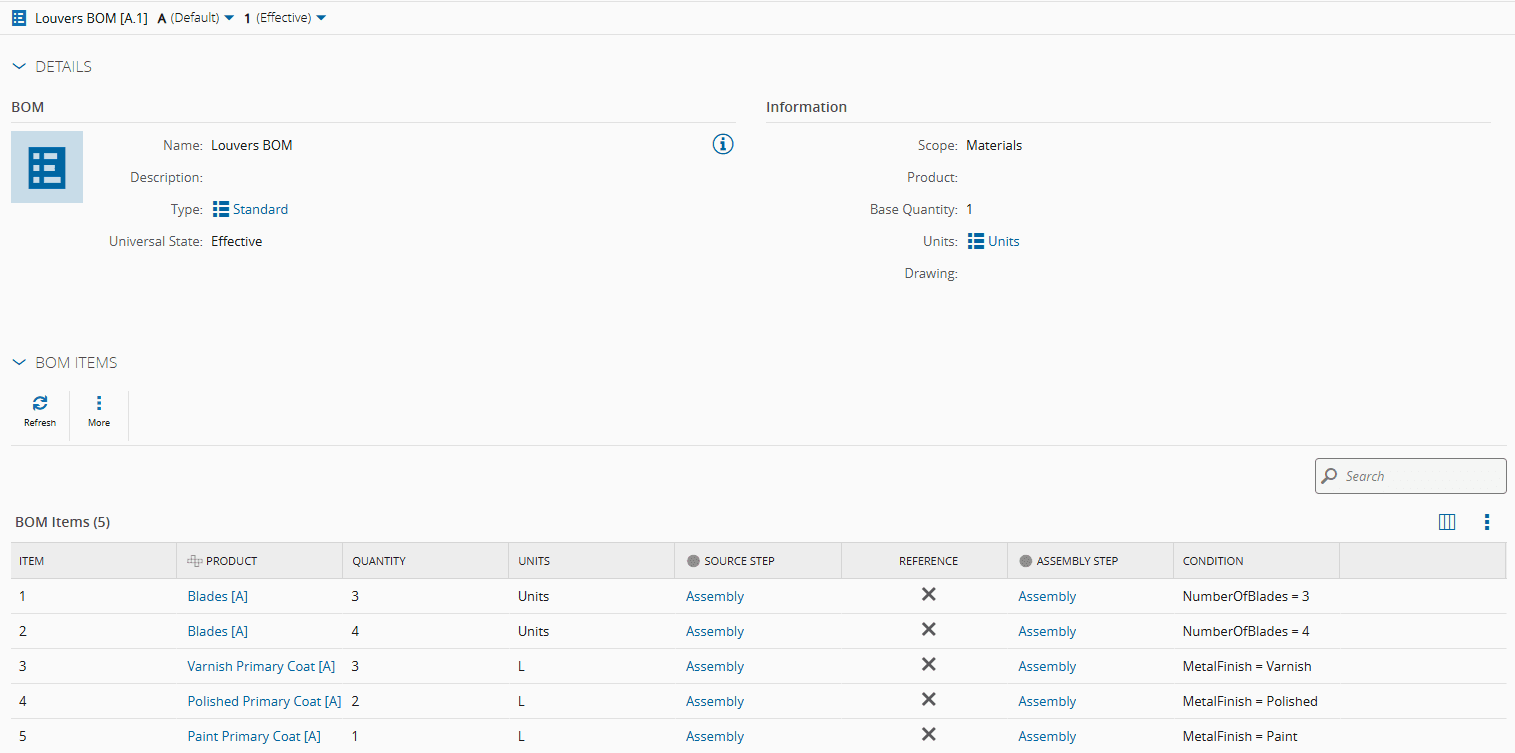Toggle Reference mark on Varnish Primary Coat row

point(928,665)
